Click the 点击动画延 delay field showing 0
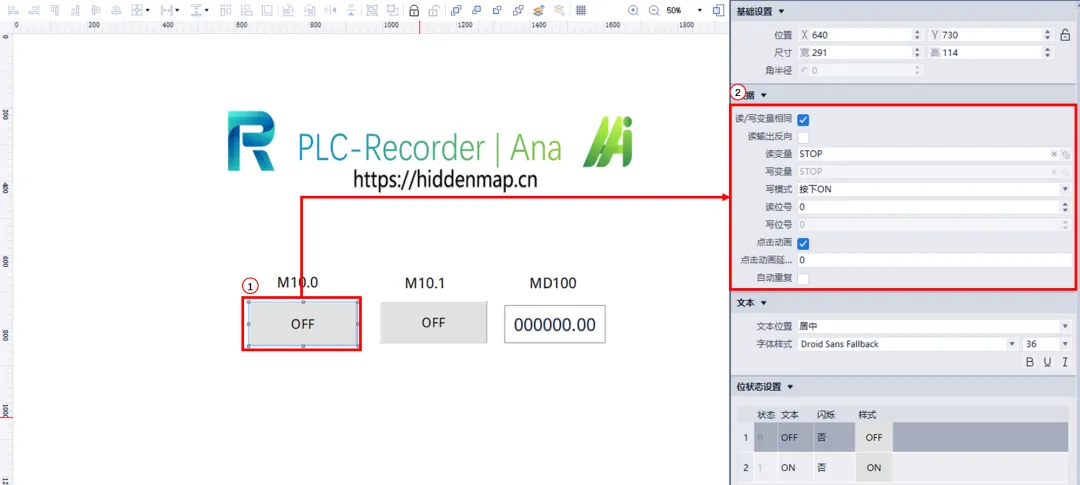1080x485 pixels. pos(933,260)
